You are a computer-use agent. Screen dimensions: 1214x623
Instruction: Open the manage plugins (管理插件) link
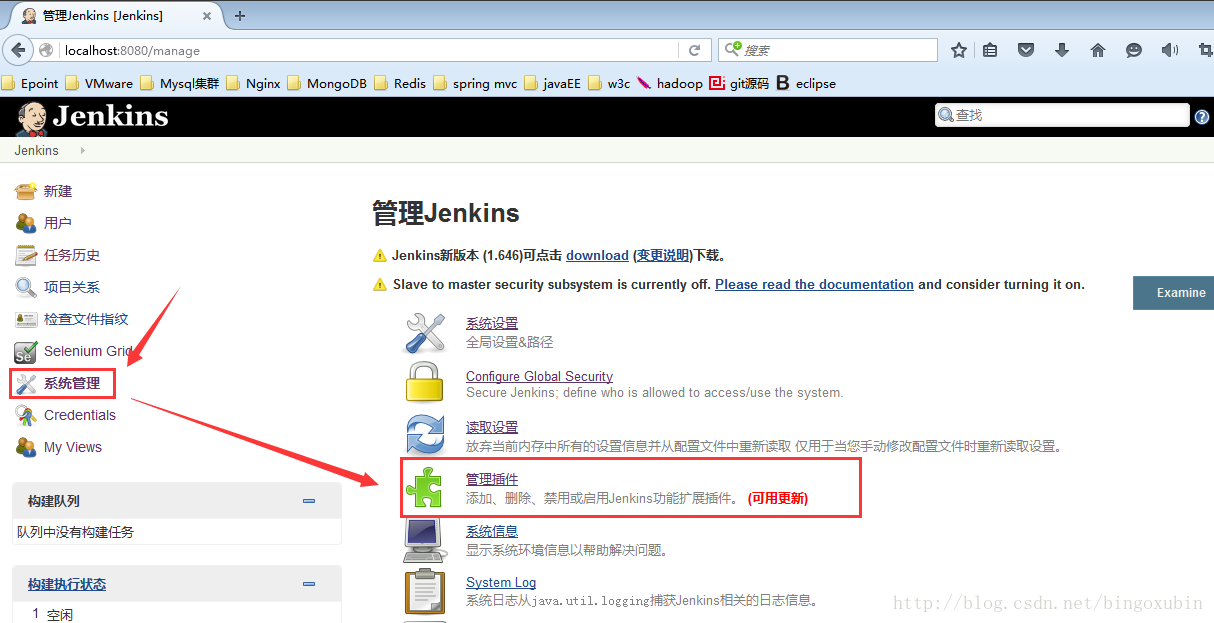[492, 480]
